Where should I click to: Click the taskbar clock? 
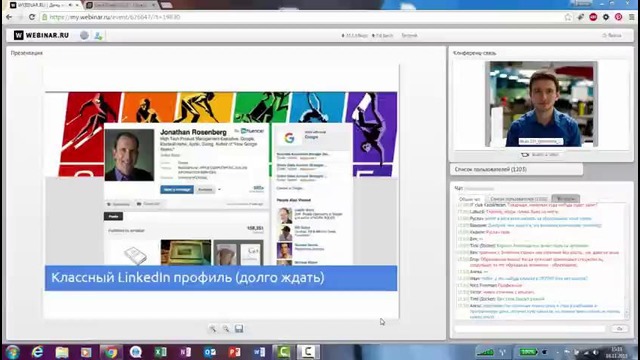tap(617, 352)
